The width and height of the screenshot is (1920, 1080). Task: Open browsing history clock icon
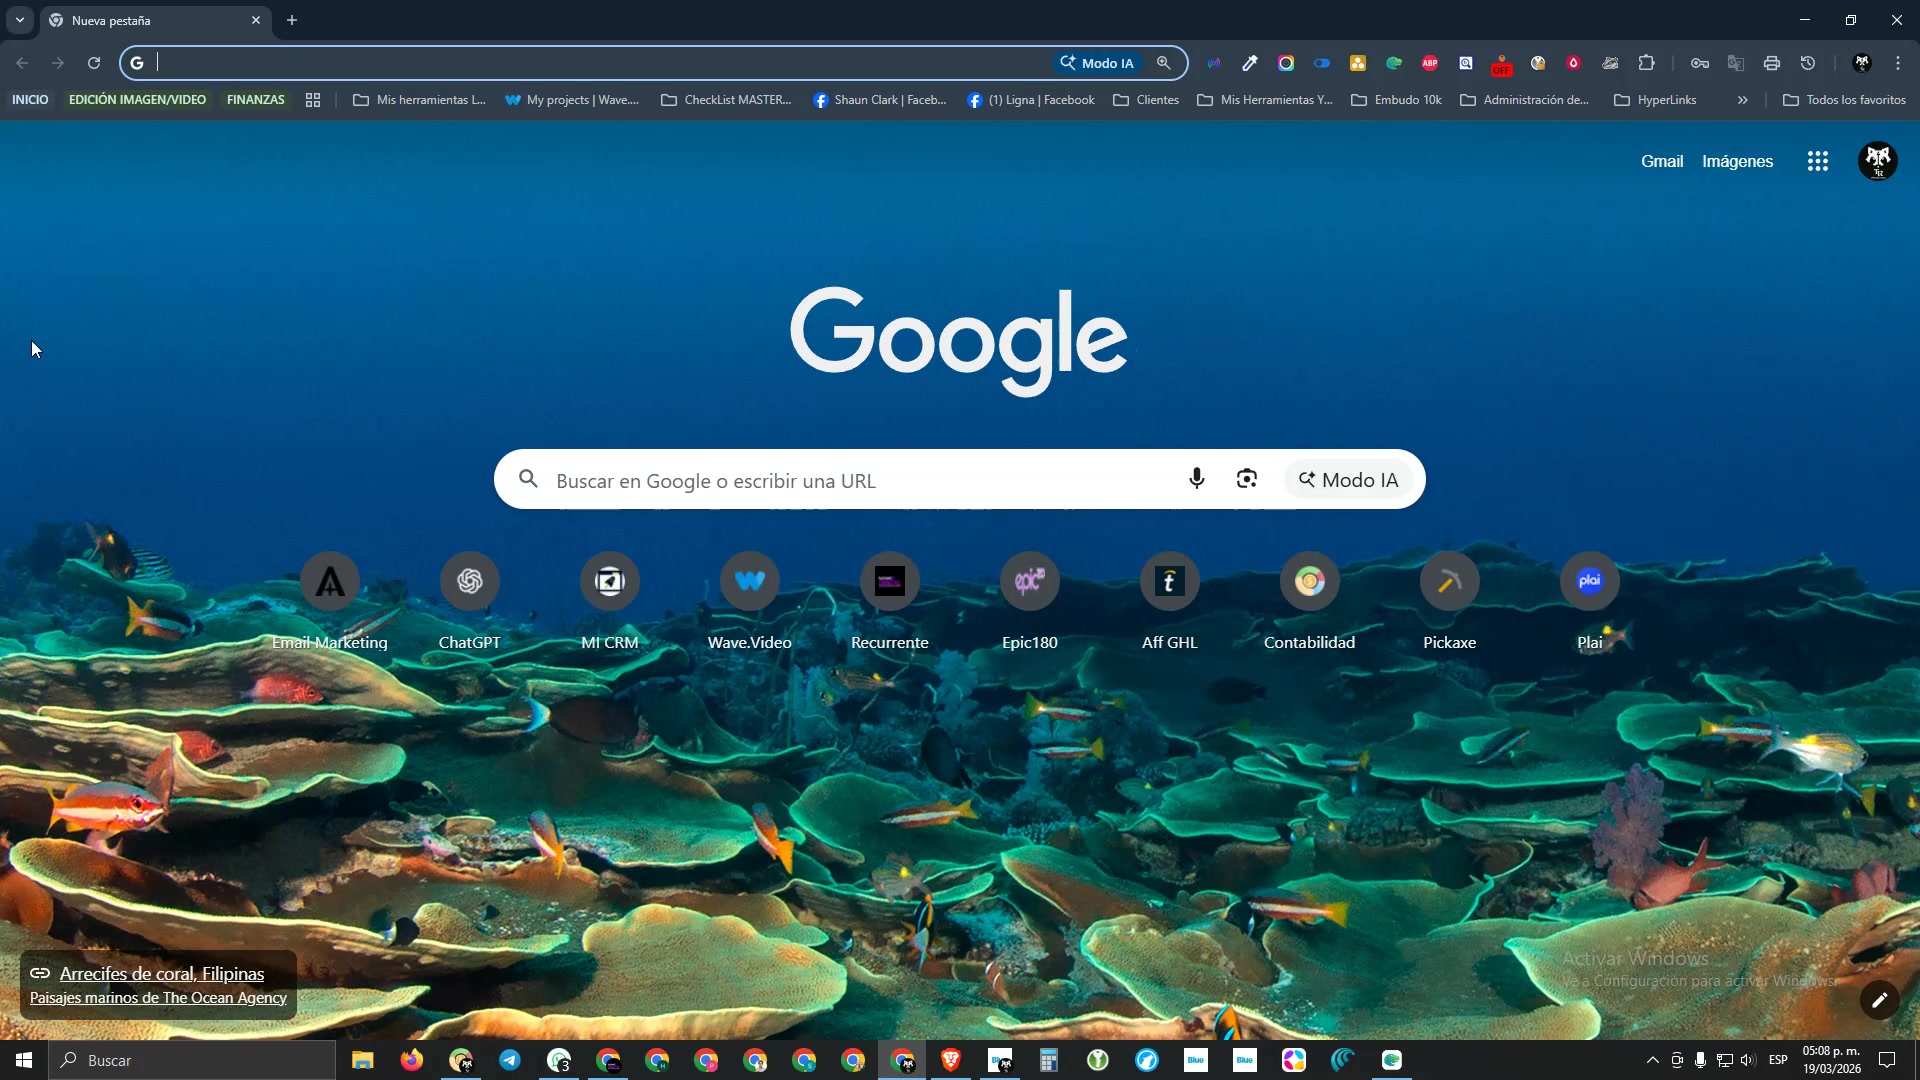(x=1808, y=63)
